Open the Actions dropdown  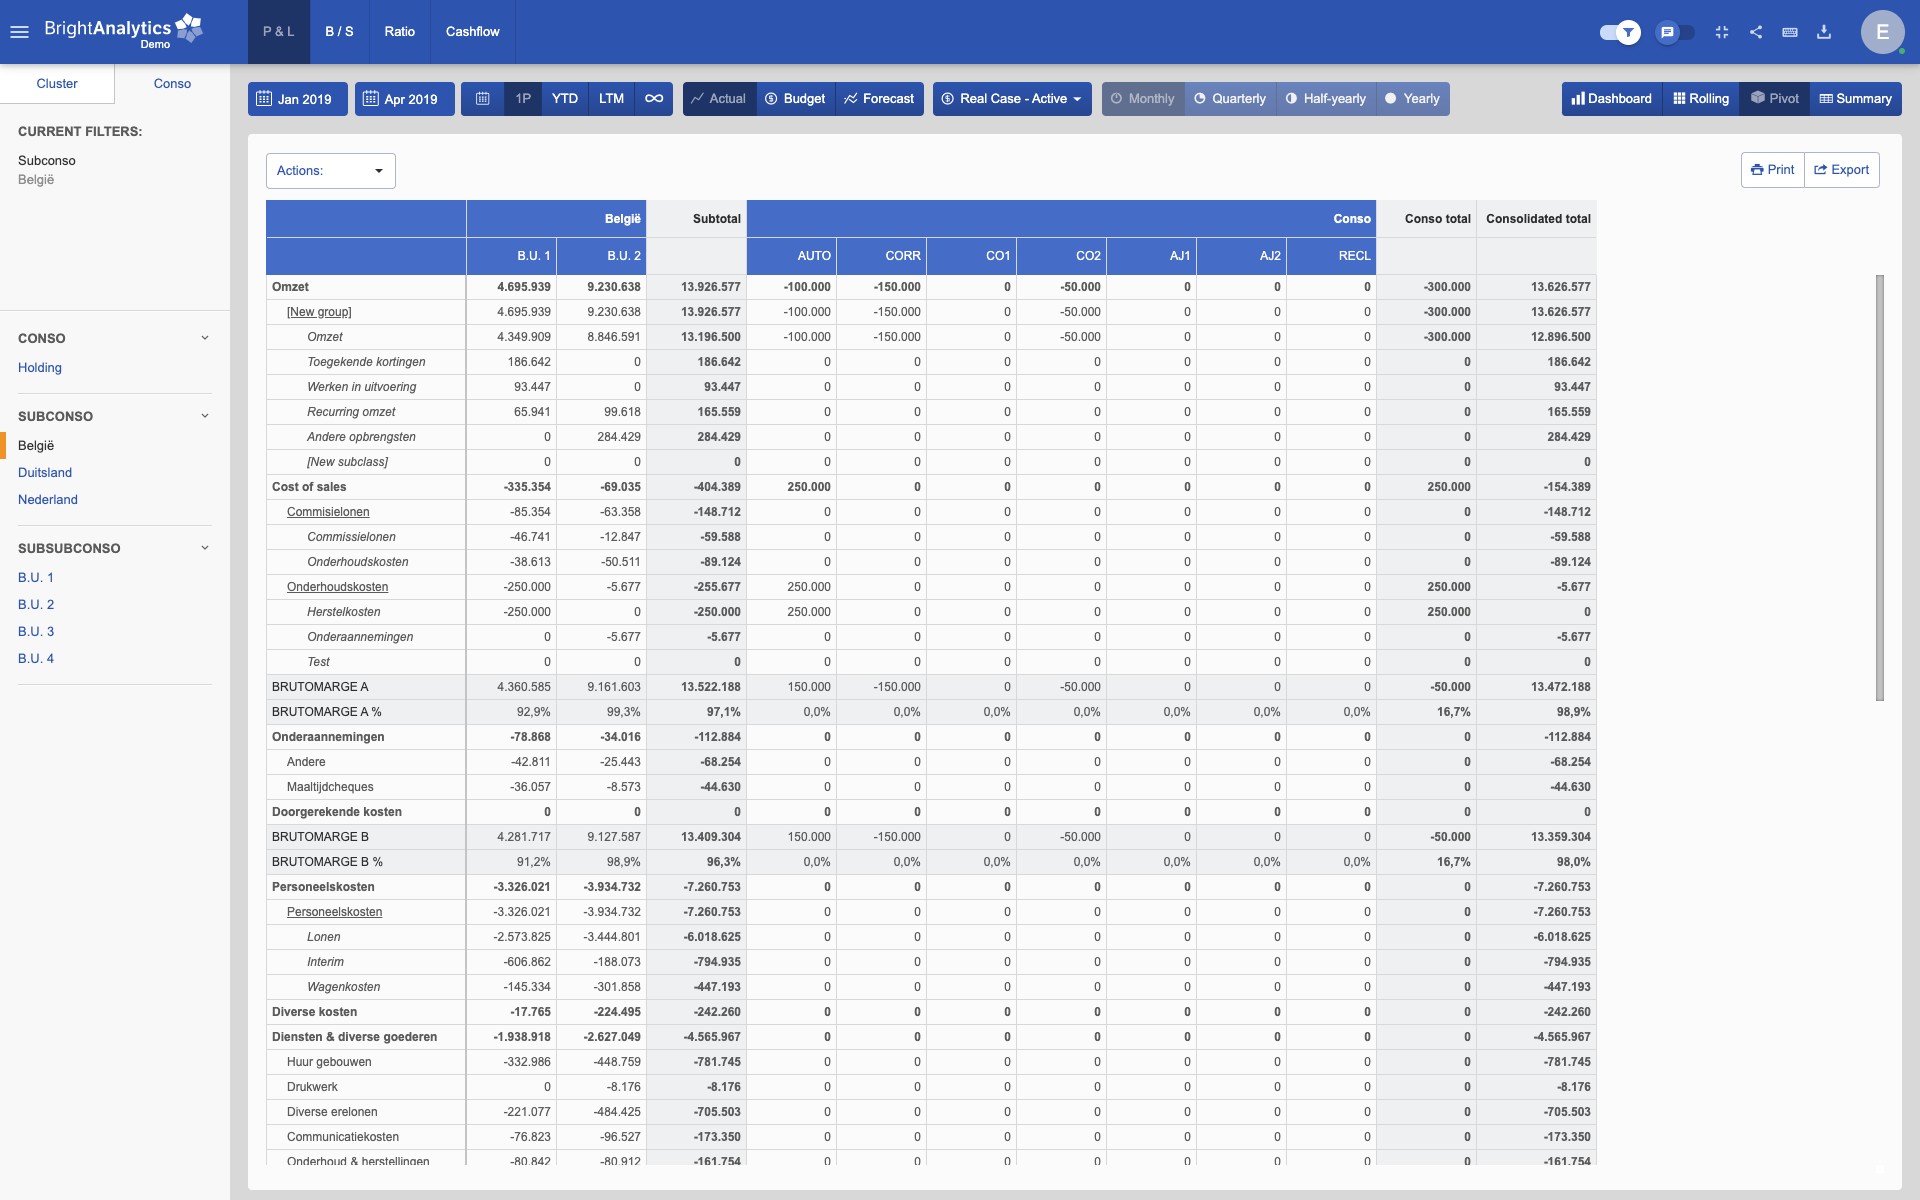tap(330, 171)
